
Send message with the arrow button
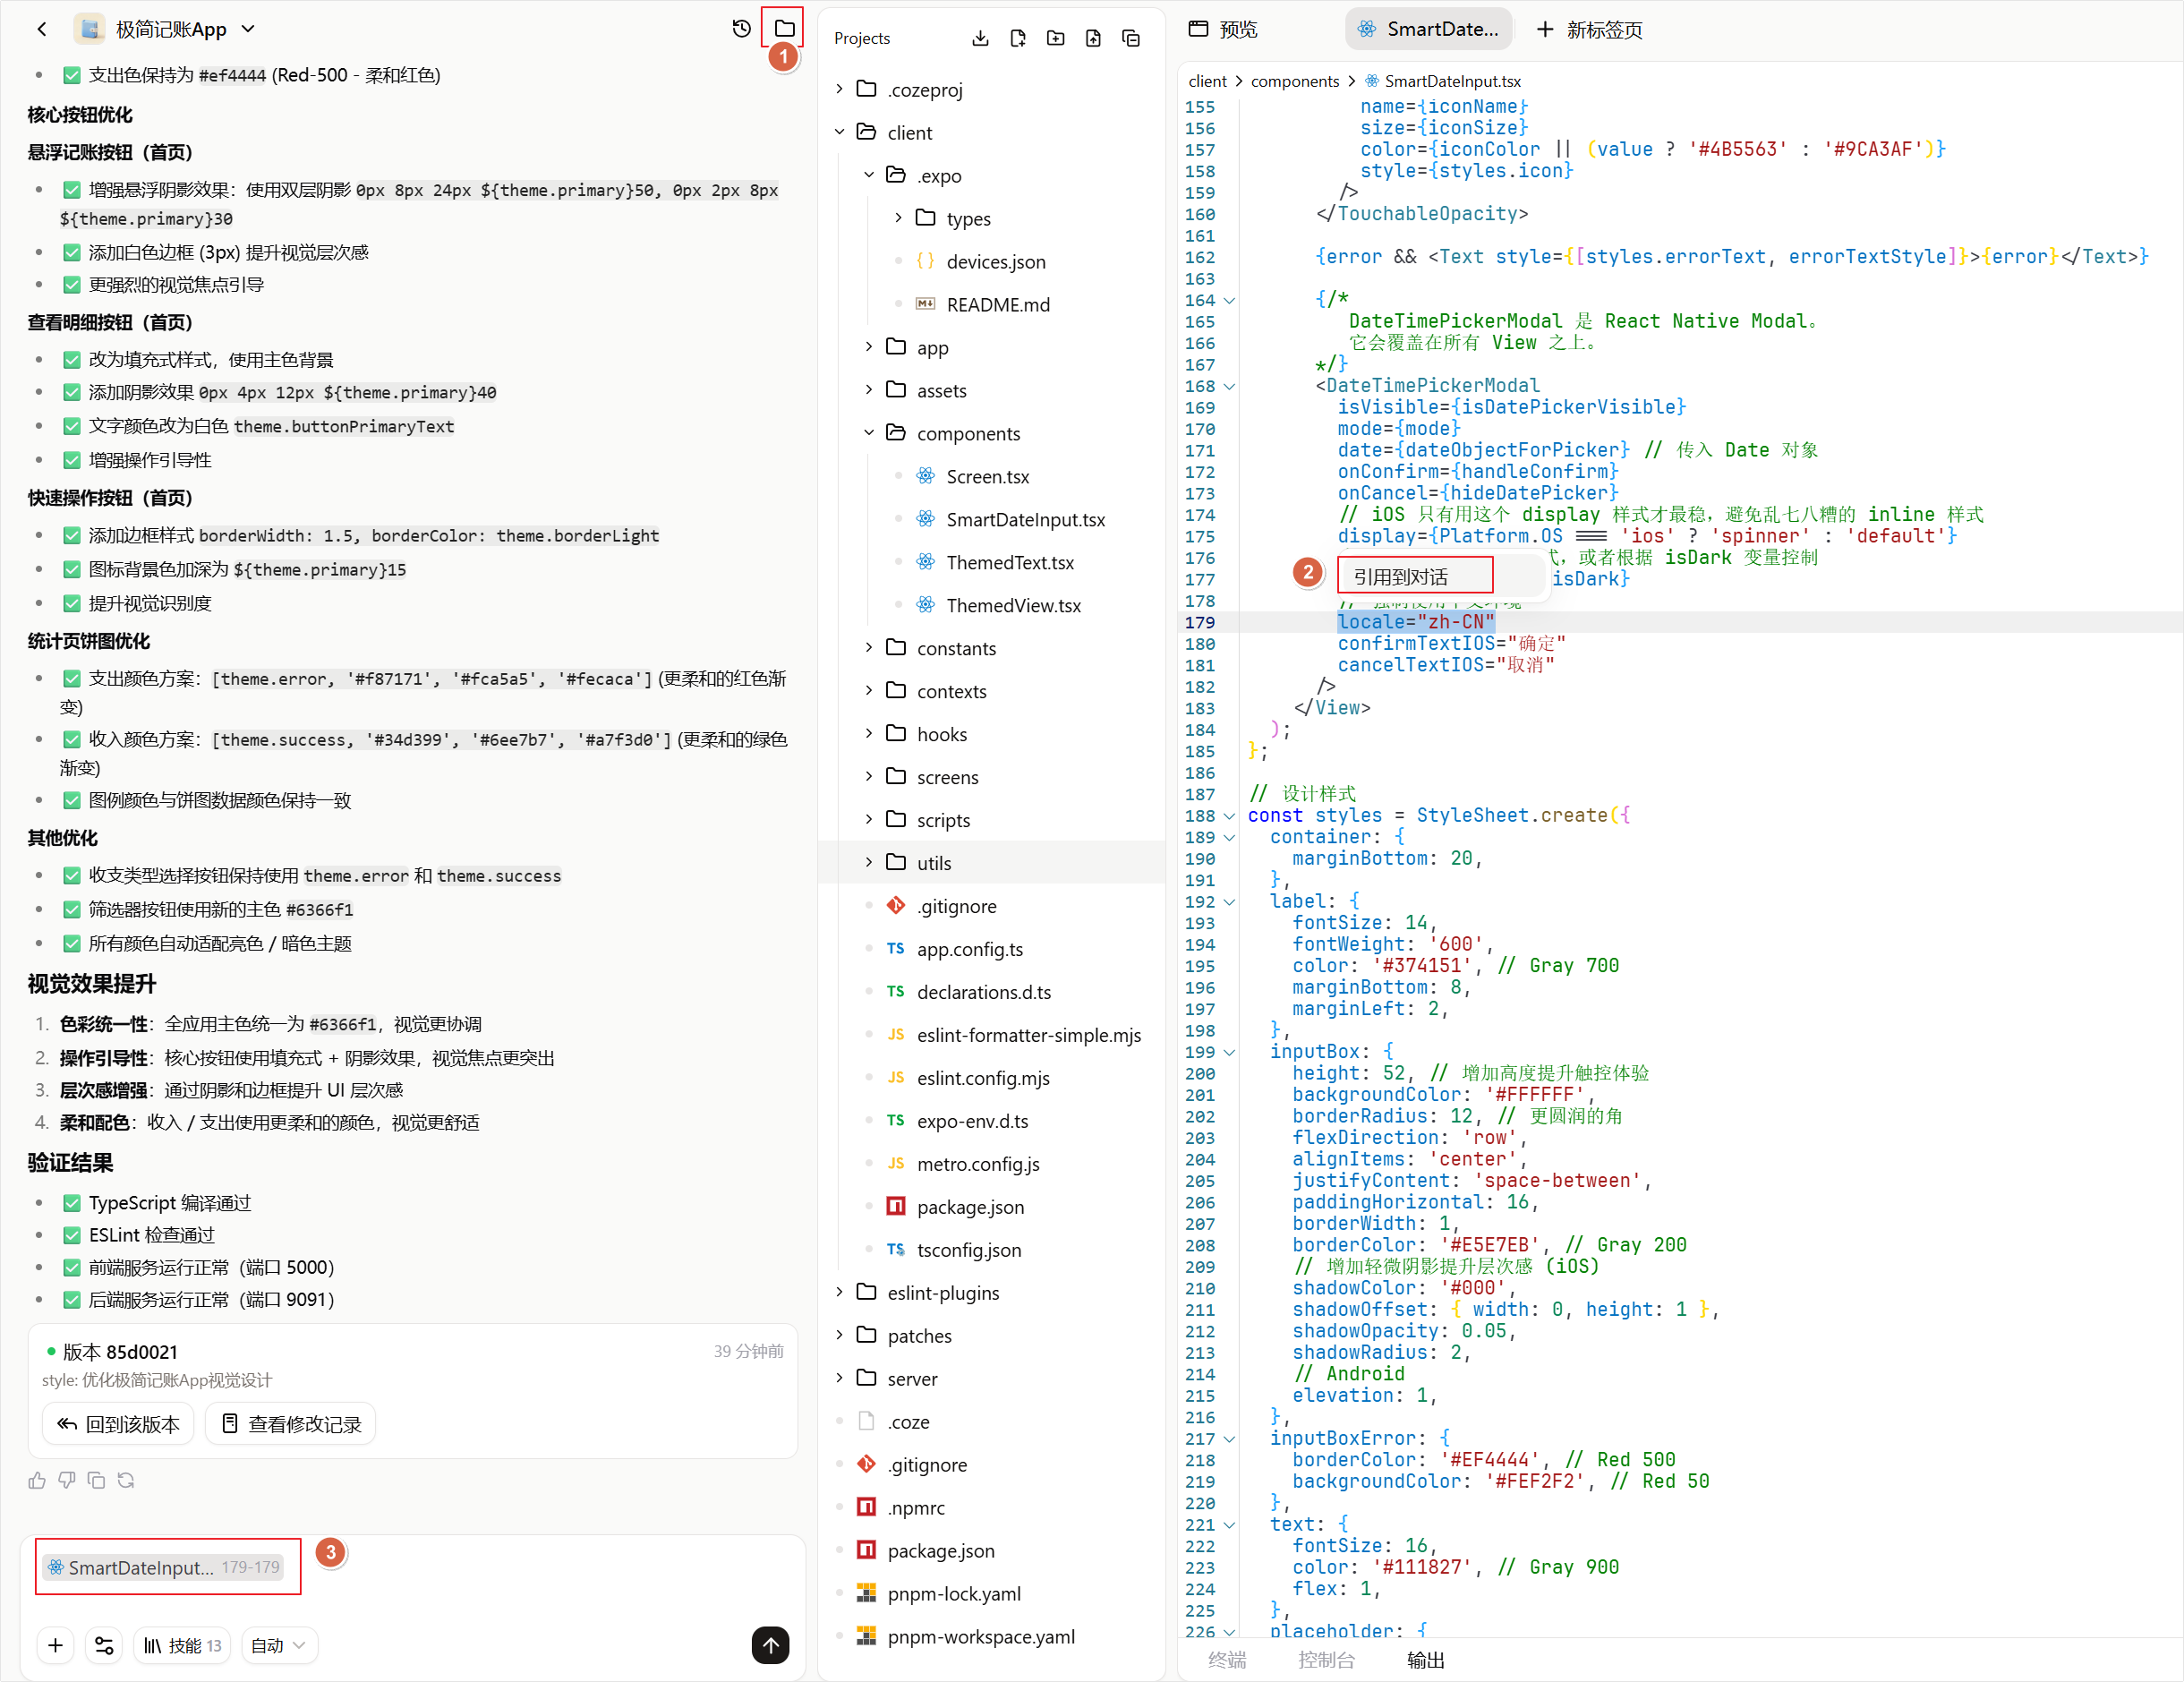pos(770,1645)
